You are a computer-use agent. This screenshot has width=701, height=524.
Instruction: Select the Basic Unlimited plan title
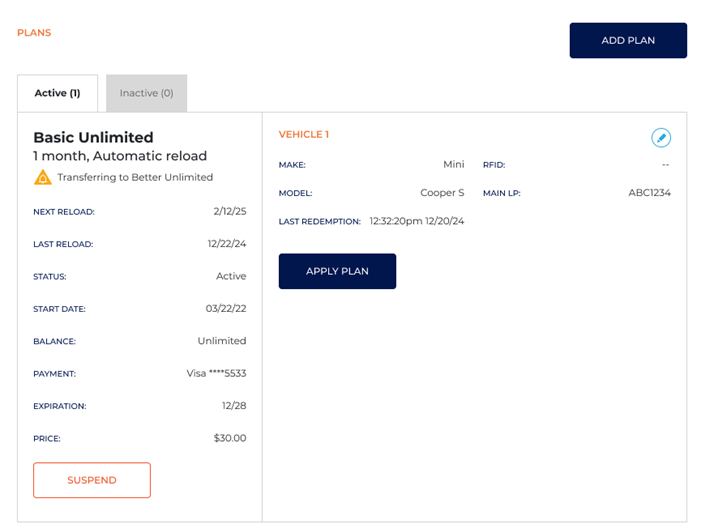pos(93,137)
